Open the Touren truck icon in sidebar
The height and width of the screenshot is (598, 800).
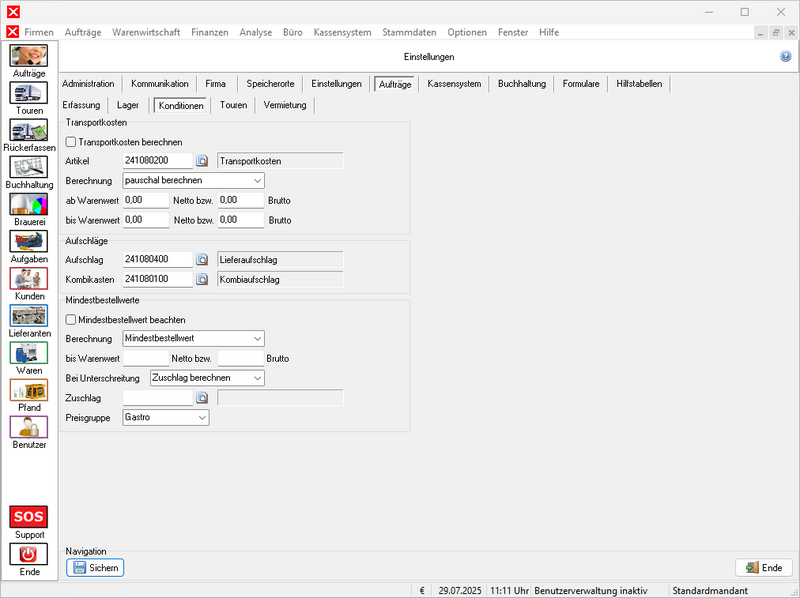click(x=29, y=93)
